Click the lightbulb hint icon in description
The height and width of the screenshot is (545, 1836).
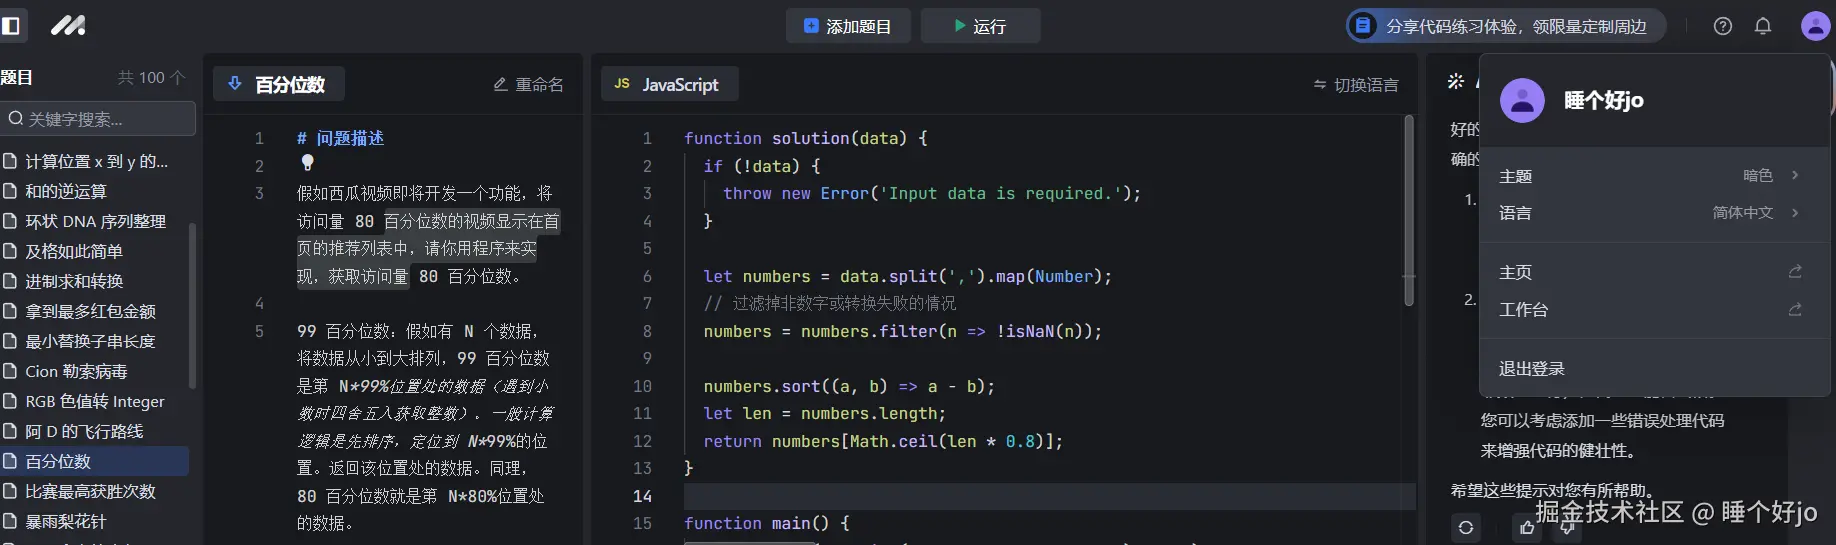coord(307,162)
